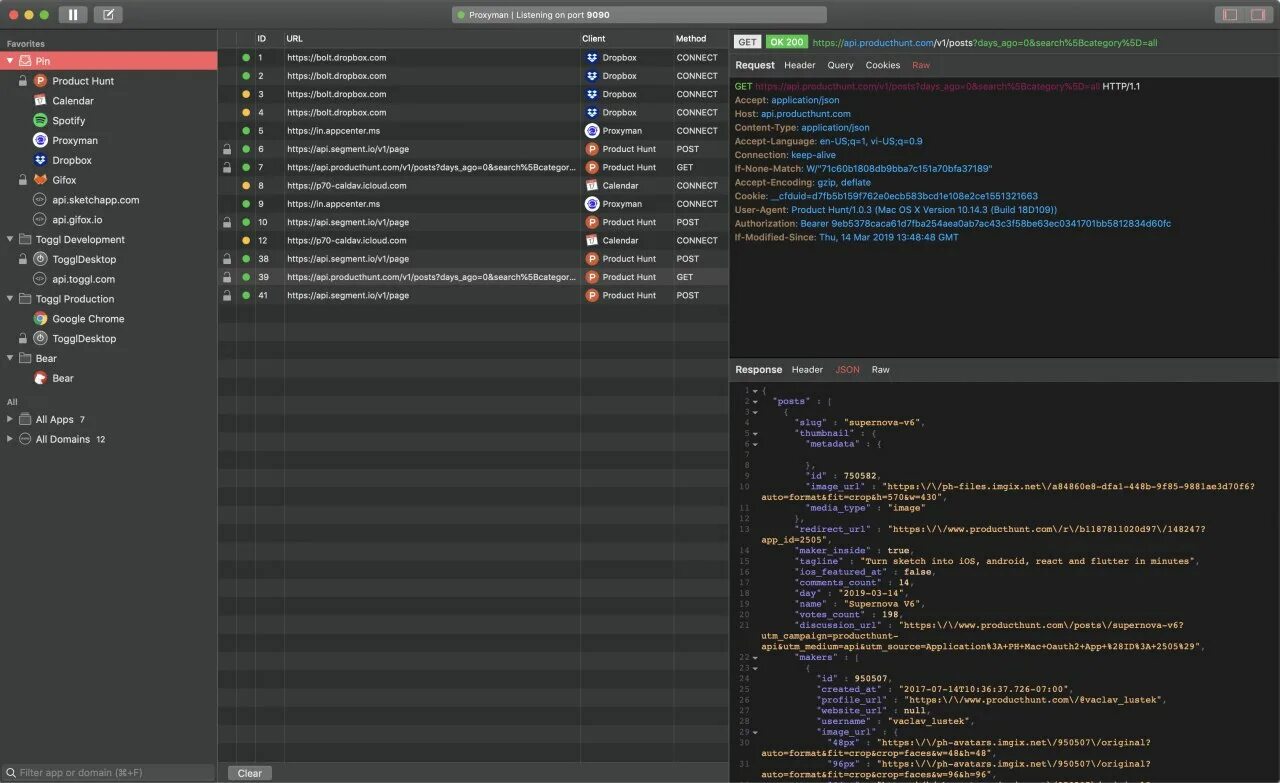The width and height of the screenshot is (1280, 783).
Task: Select Google Chrome in sidebar
Action: (x=88, y=319)
